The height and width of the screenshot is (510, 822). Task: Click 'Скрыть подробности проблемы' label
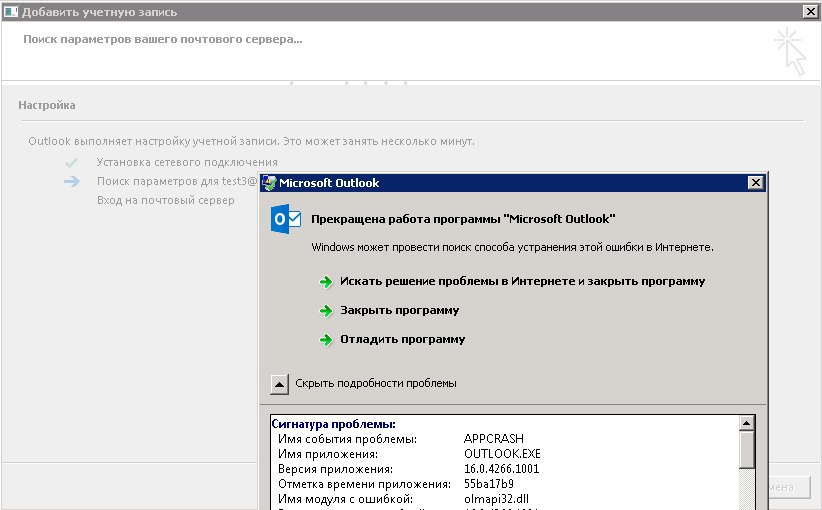click(x=375, y=383)
